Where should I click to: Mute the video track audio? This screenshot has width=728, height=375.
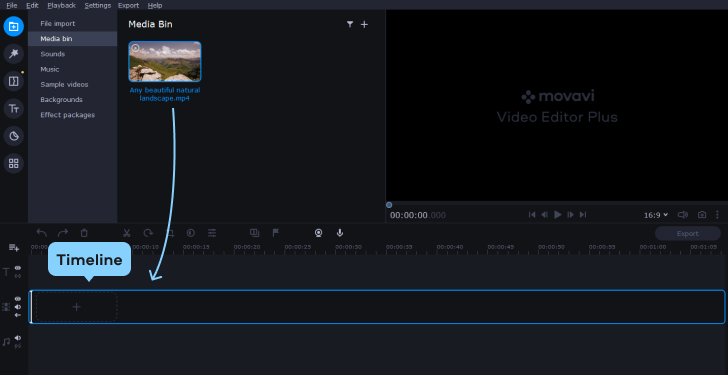click(18, 307)
